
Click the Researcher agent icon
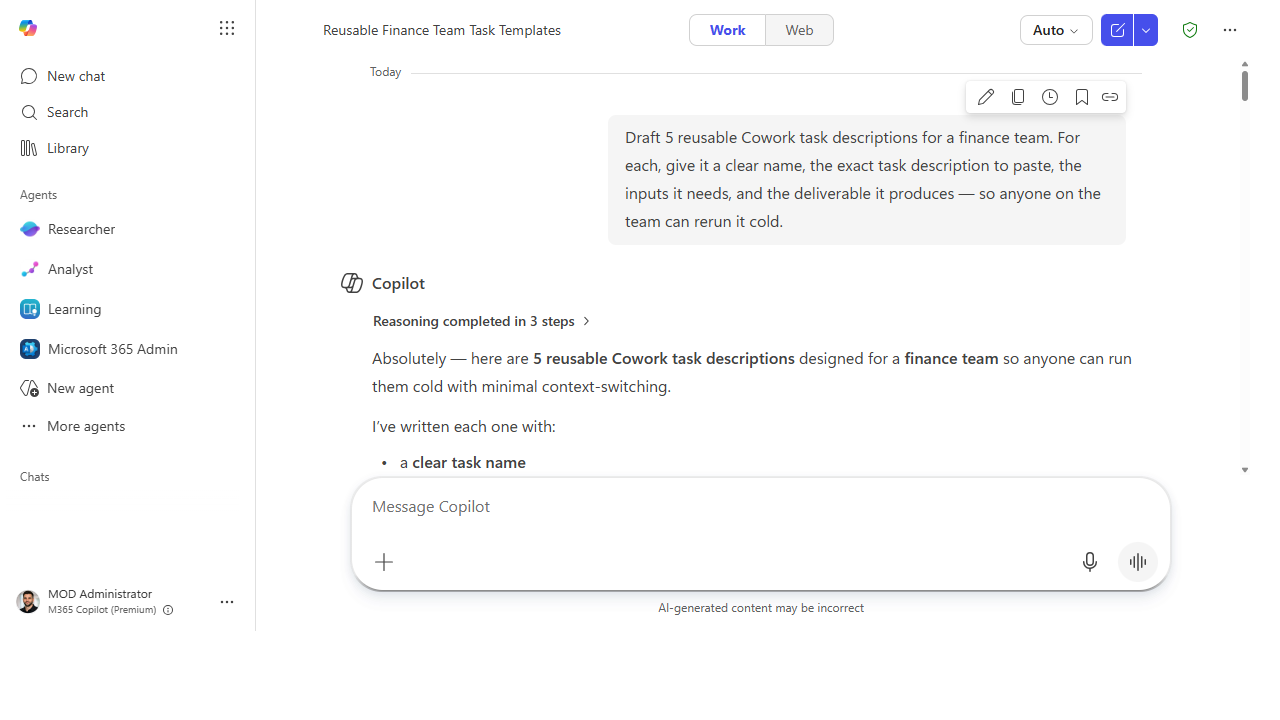coord(30,229)
